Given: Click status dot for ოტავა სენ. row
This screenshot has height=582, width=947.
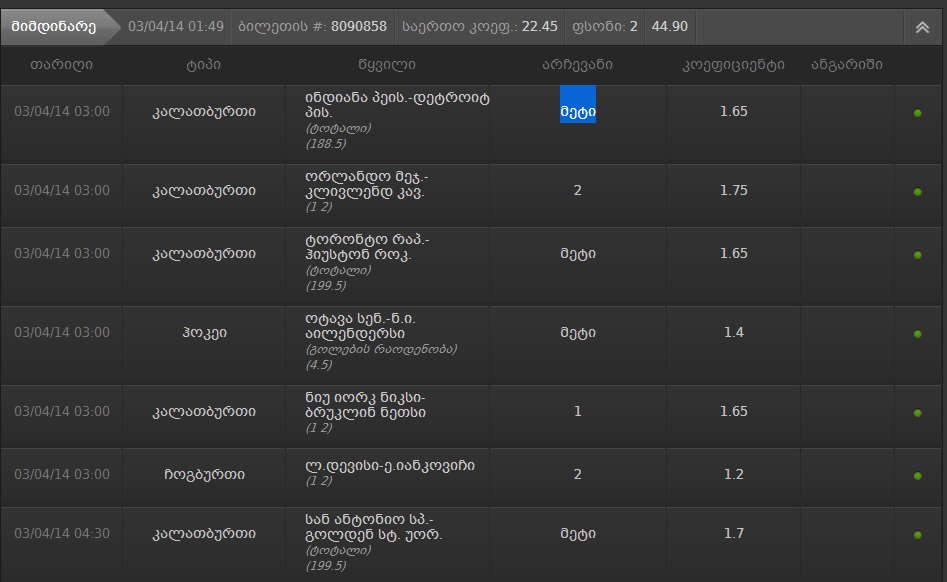Looking at the screenshot, I should (917, 334).
